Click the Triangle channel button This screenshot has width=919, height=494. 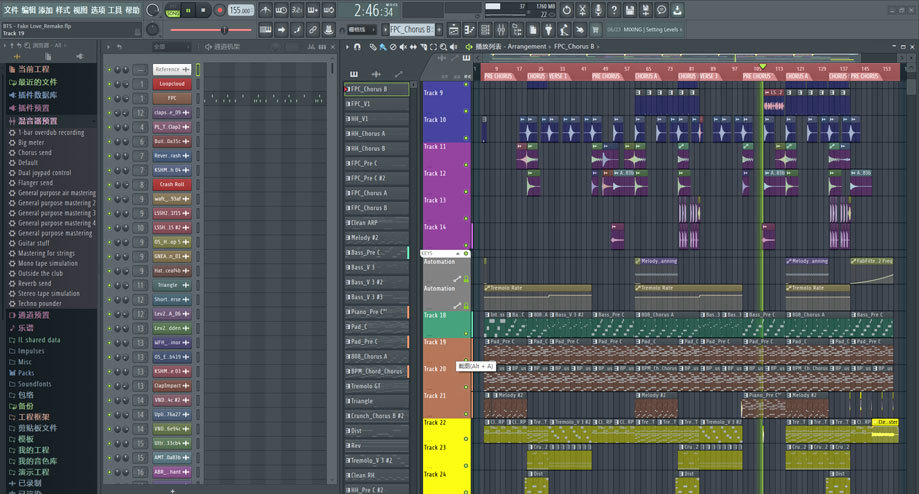[172, 285]
